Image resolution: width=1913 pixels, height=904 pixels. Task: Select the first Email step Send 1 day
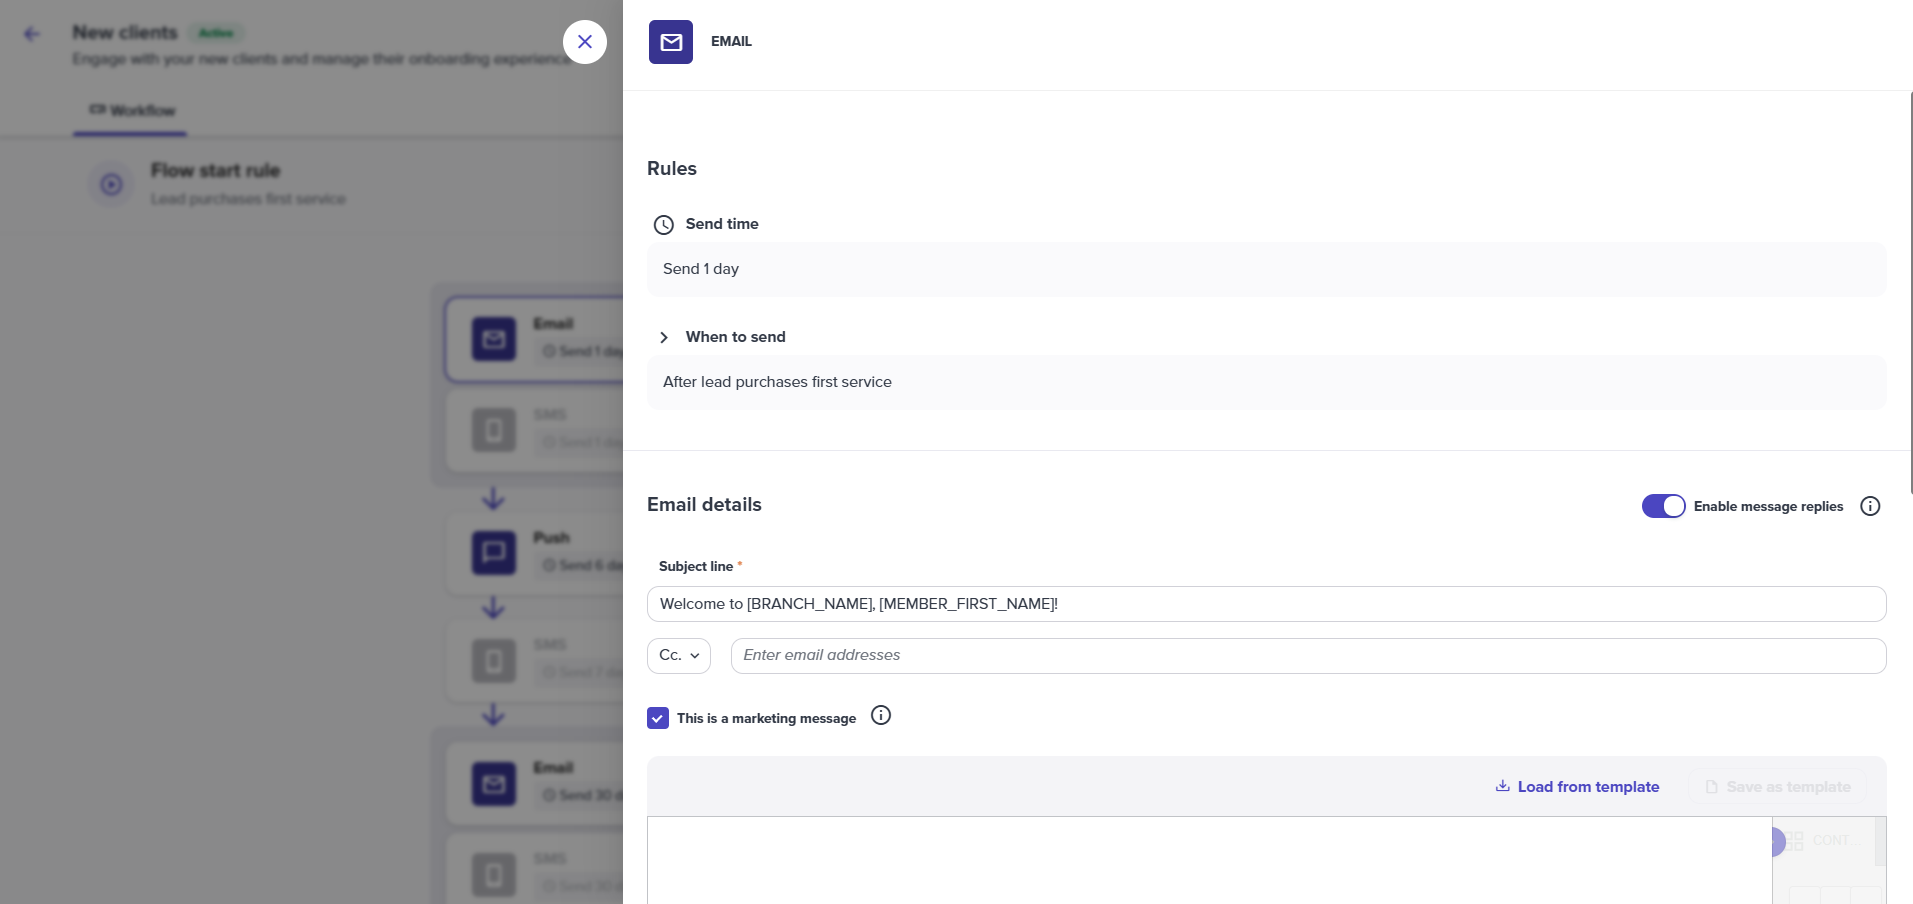coord(535,339)
